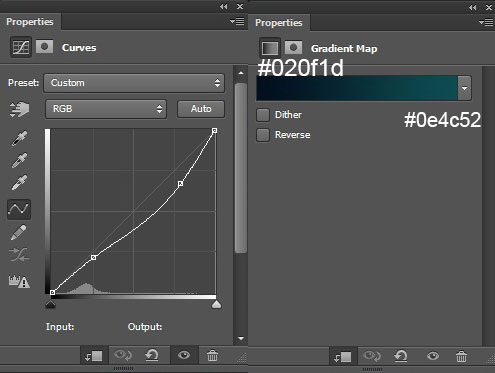Click the white point input slider
This screenshot has width=495, height=373.
click(x=216, y=304)
